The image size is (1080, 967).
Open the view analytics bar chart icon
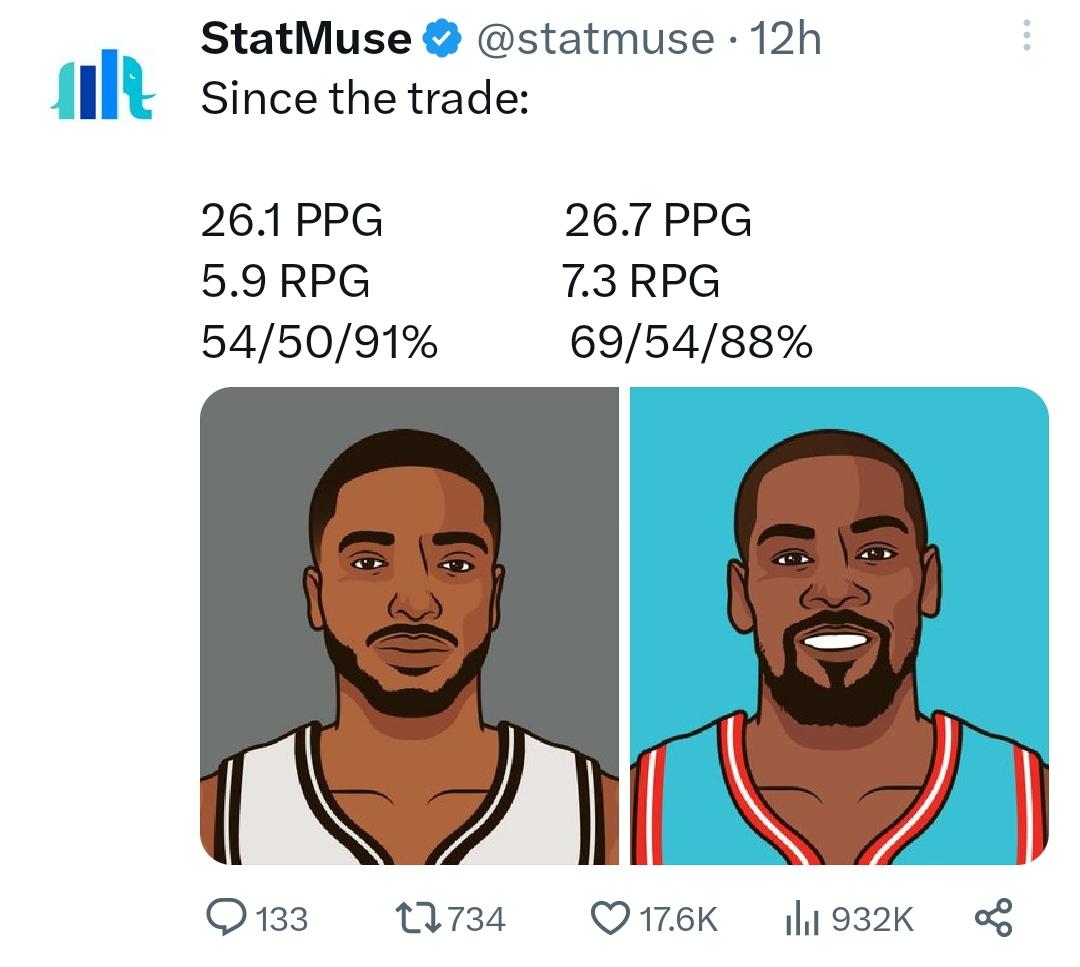(x=802, y=917)
